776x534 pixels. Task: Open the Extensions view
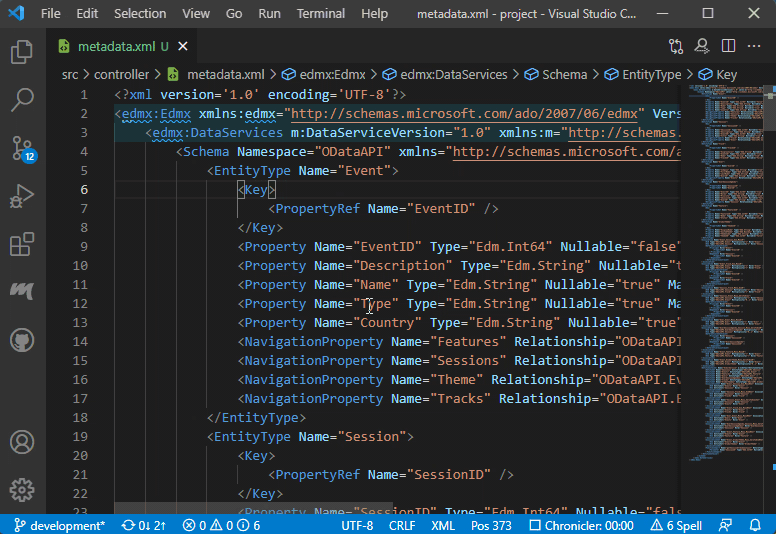[22, 244]
